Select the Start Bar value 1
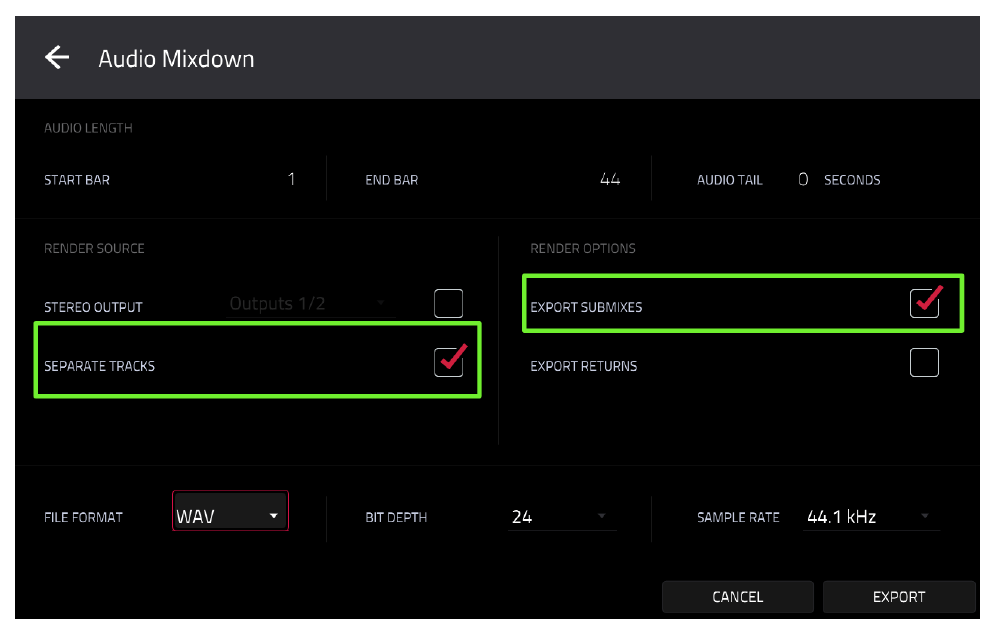Screen dimensions: 996x636 tap(291, 179)
